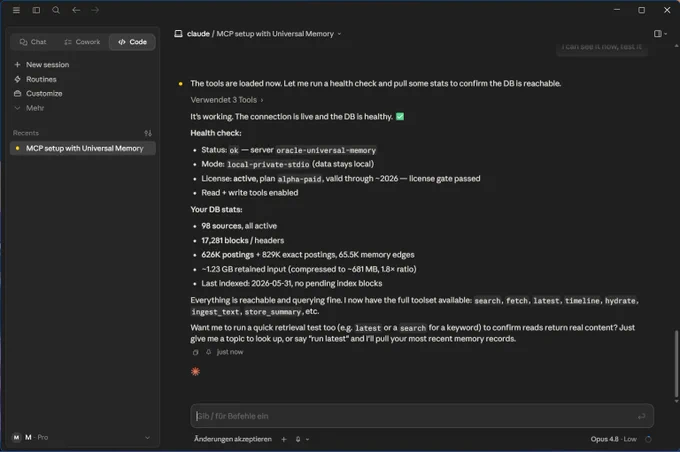Copy the response with the copy icon
The image size is (680, 452).
(196, 352)
